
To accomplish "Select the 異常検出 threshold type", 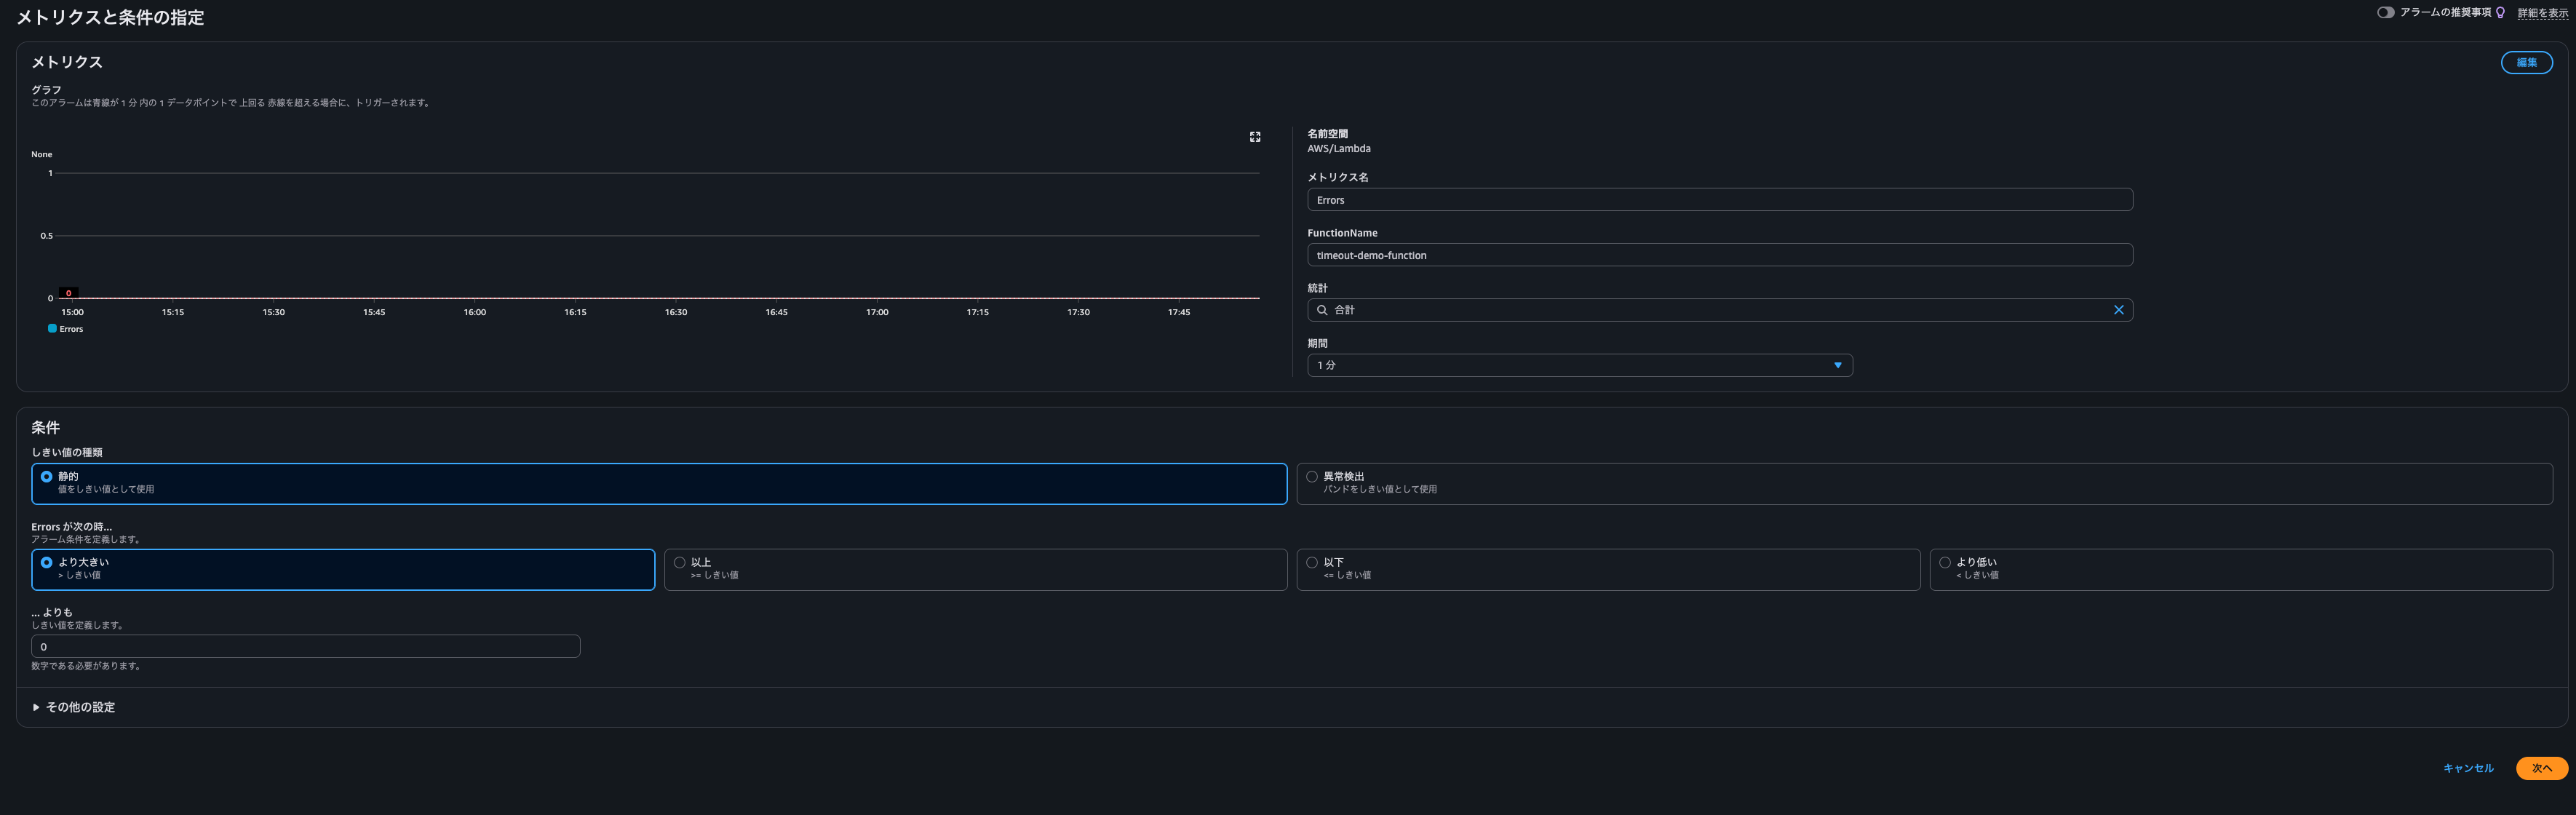I will click(1312, 477).
